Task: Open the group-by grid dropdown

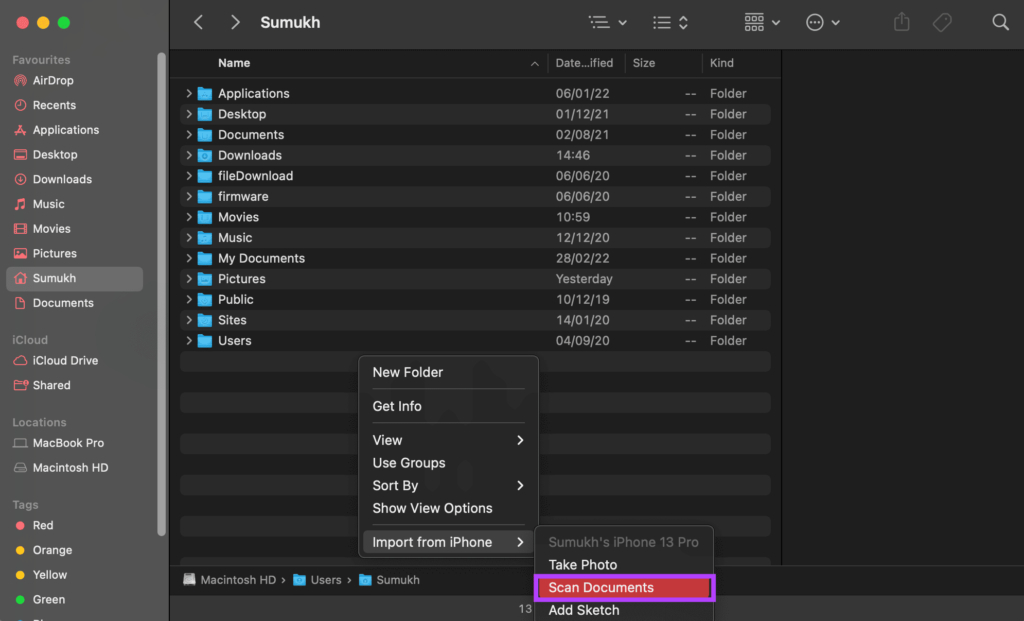Action: point(761,22)
